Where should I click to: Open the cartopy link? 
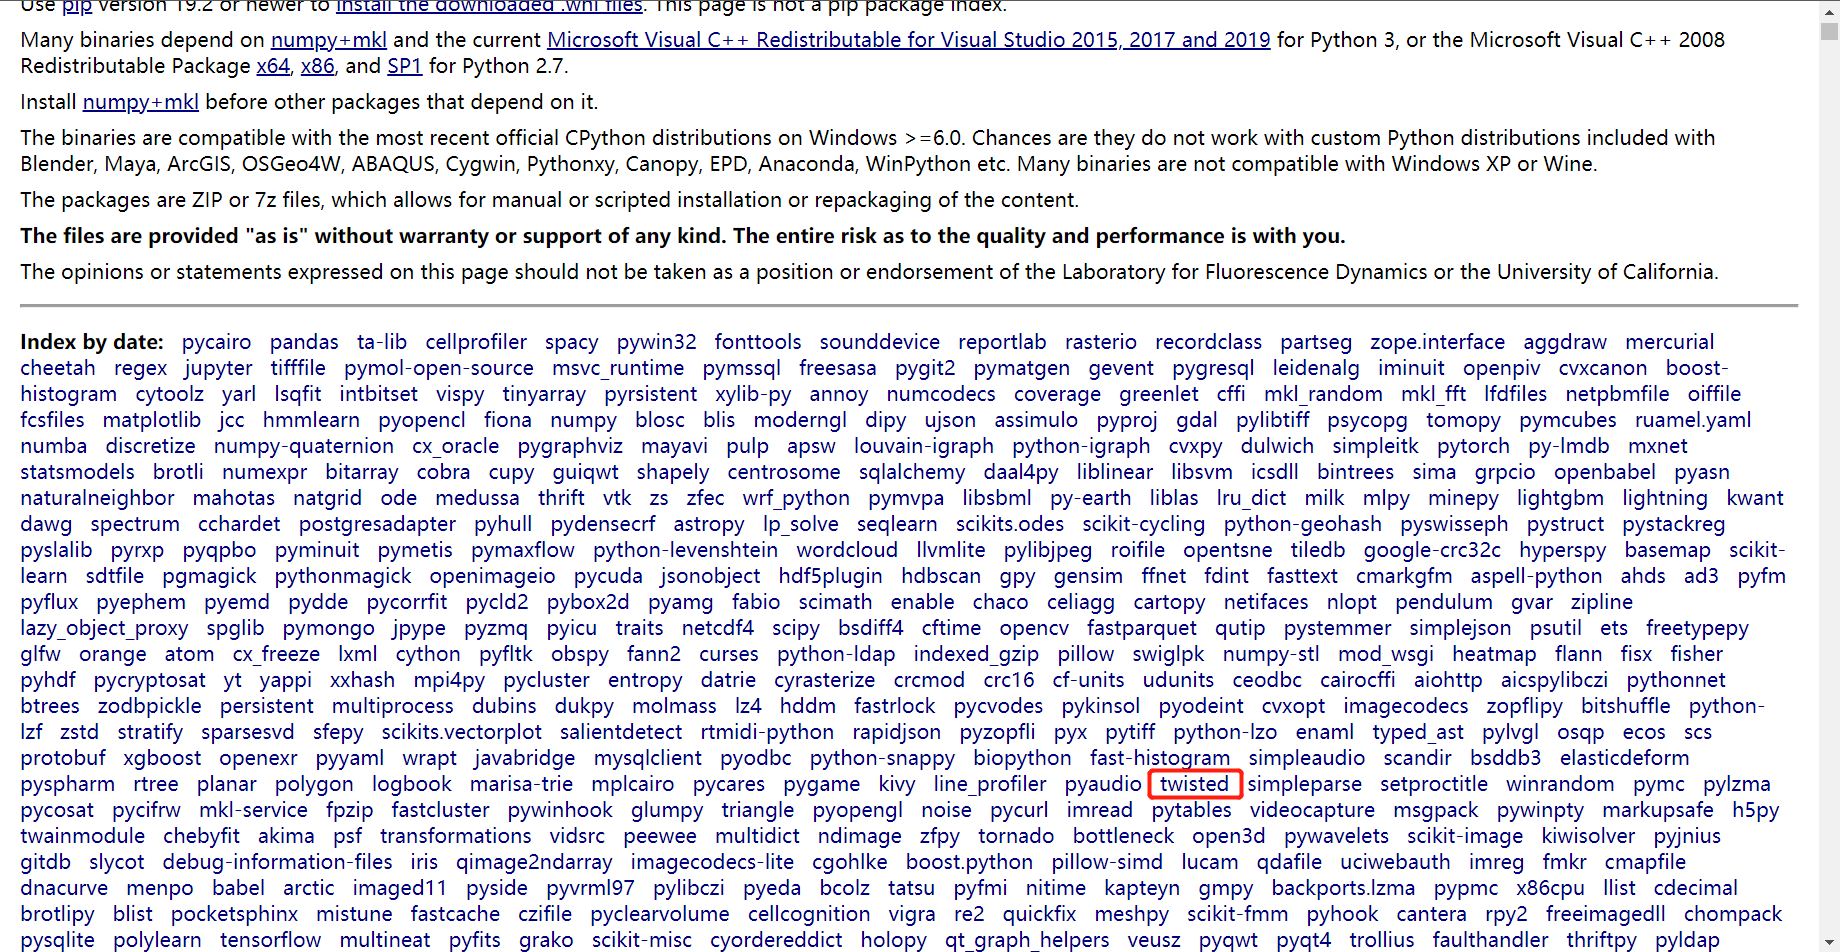click(x=1169, y=602)
